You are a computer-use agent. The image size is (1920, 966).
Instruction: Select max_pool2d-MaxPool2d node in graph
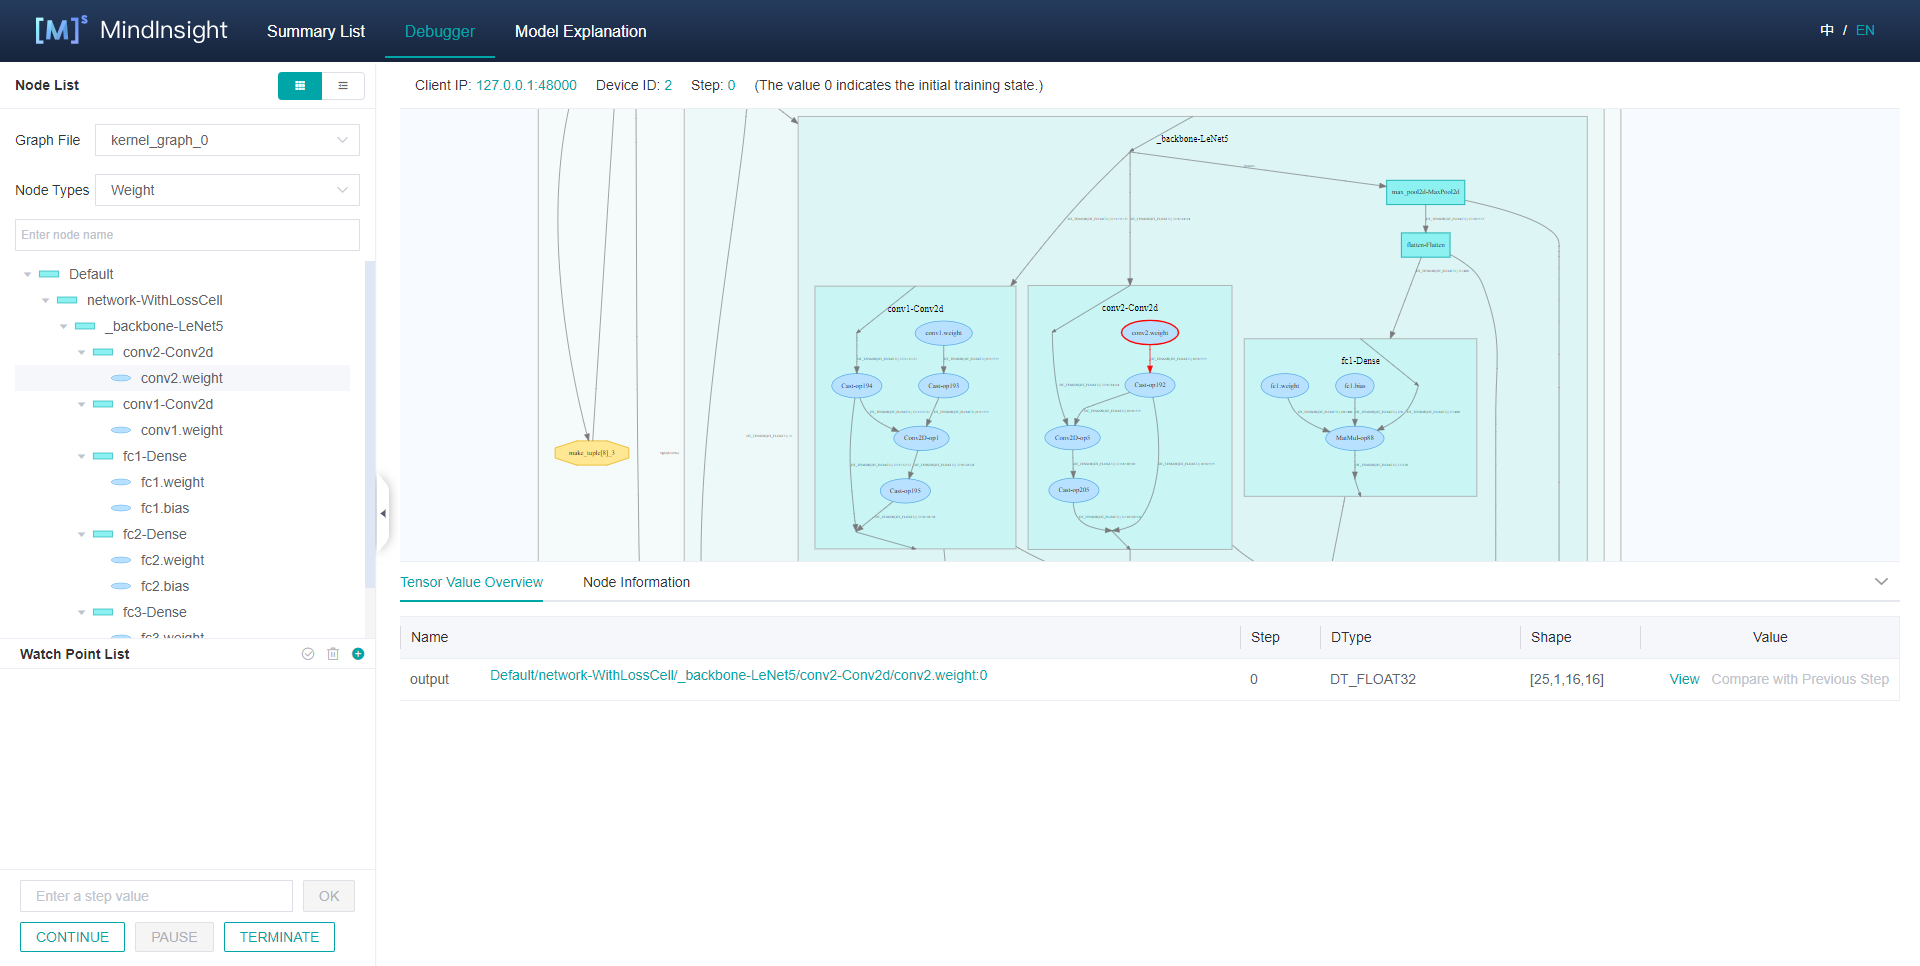pyautogui.click(x=1425, y=192)
